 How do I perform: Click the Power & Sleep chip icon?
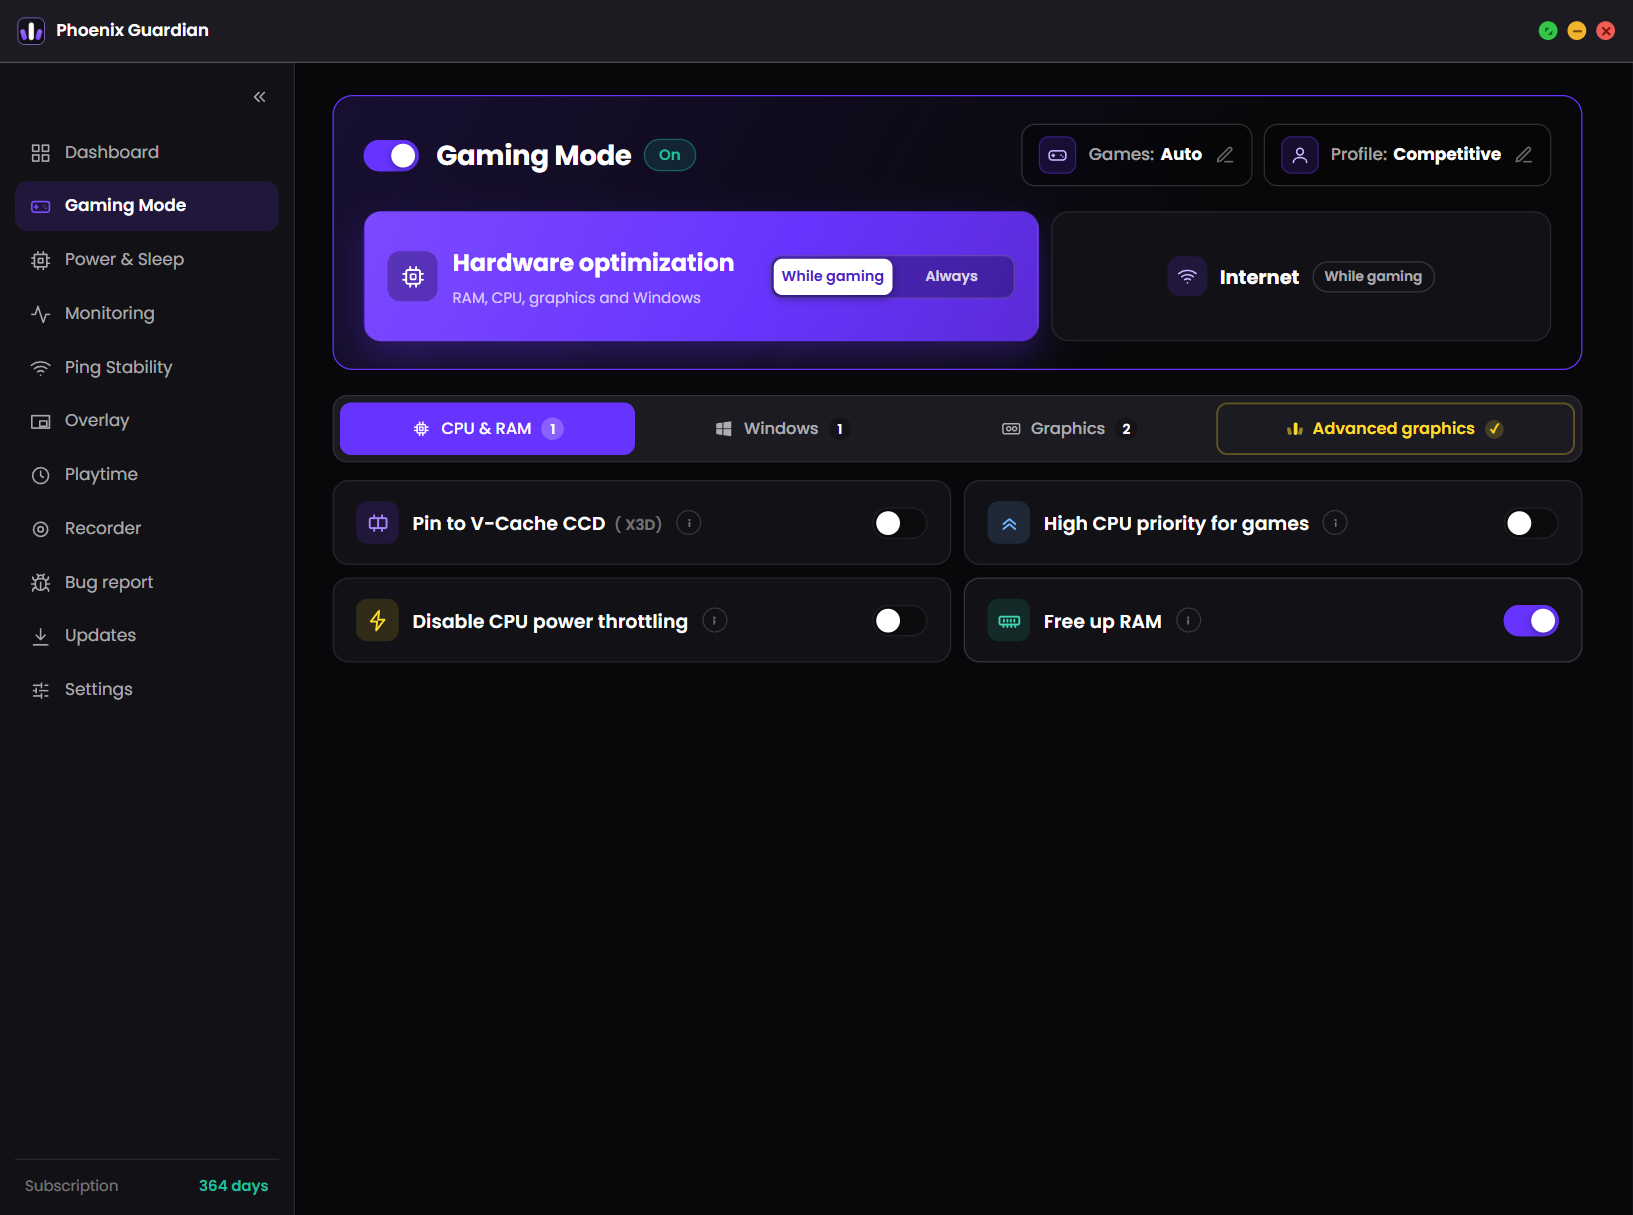(41, 260)
